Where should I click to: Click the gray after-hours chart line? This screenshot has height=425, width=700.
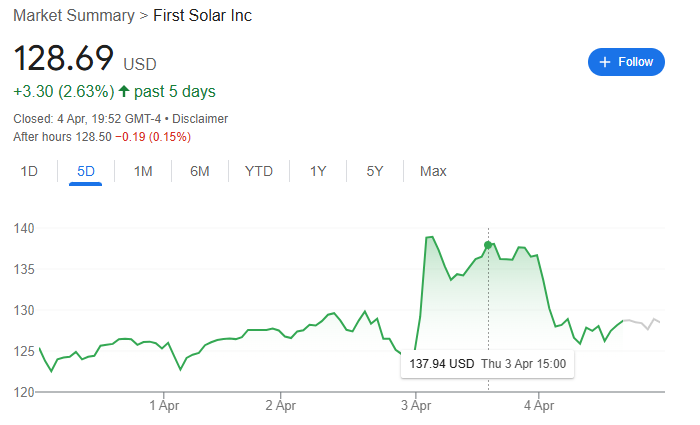tap(643, 322)
